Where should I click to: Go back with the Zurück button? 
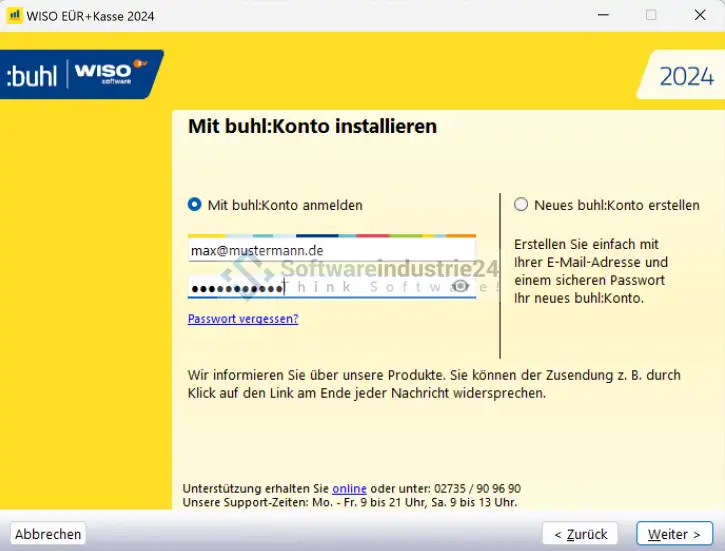pyautogui.click(x=580, y=534)
